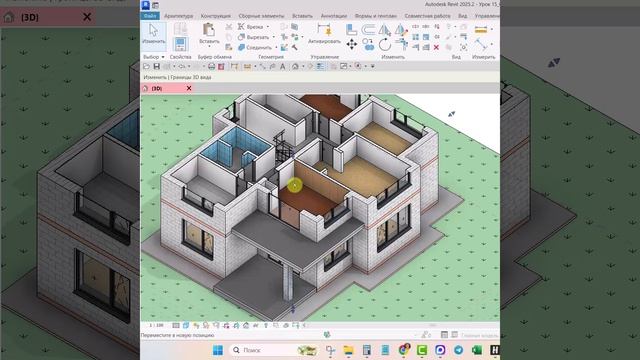Open the Вырезать dropdown arrow
This screenshot has width=640, height=360.
(x=273, y=37)
